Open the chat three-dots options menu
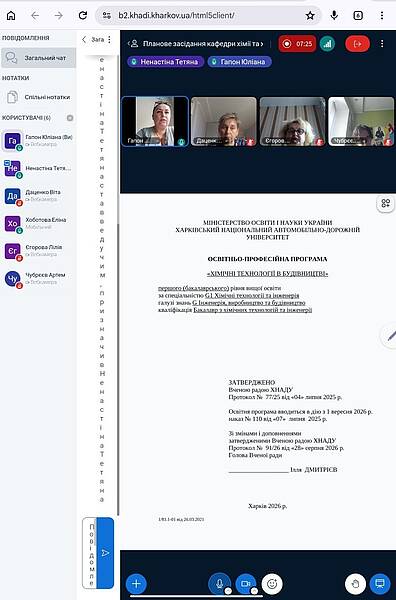The width and height of the screenshot is (396, 600). coord(109,39)
